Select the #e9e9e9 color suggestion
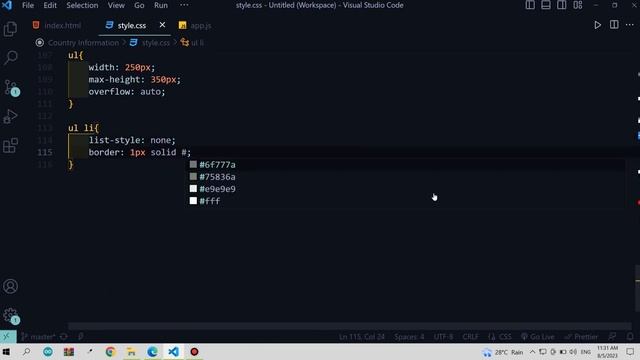The width and height of the screenshot is (640, 360). 406,189
